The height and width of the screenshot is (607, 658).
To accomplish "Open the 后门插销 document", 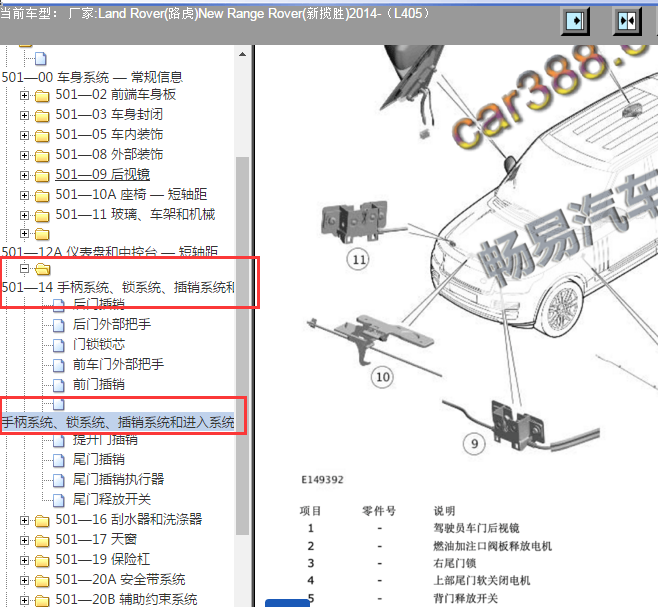I will click(x=98, y=303).
